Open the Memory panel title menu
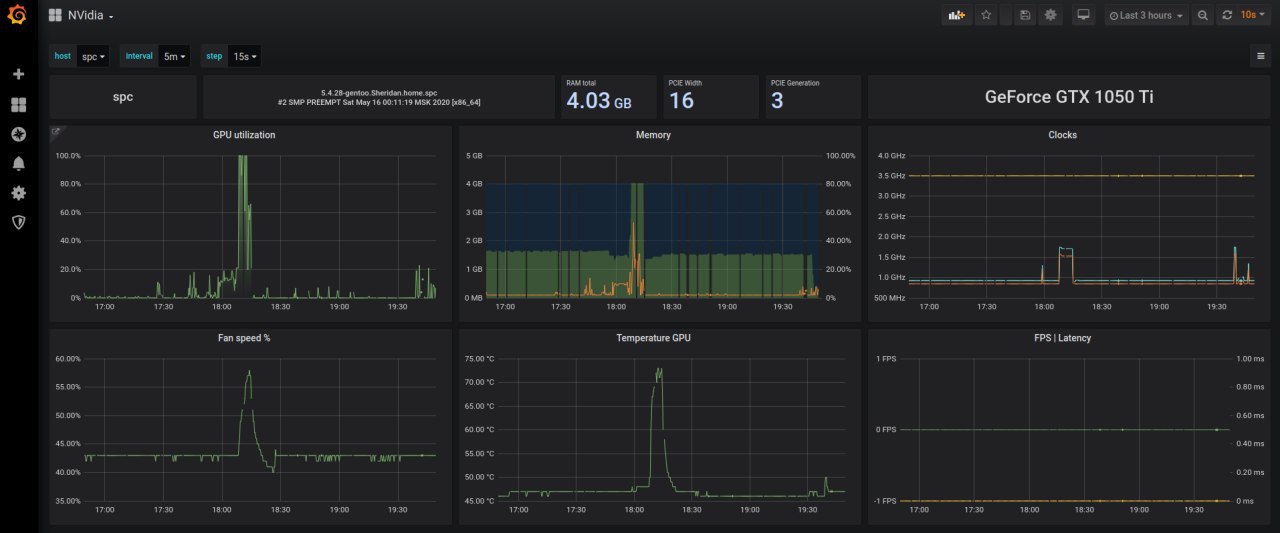Image resolution: width=1280 pixels, height=533 pixels. tap(653, 135)
